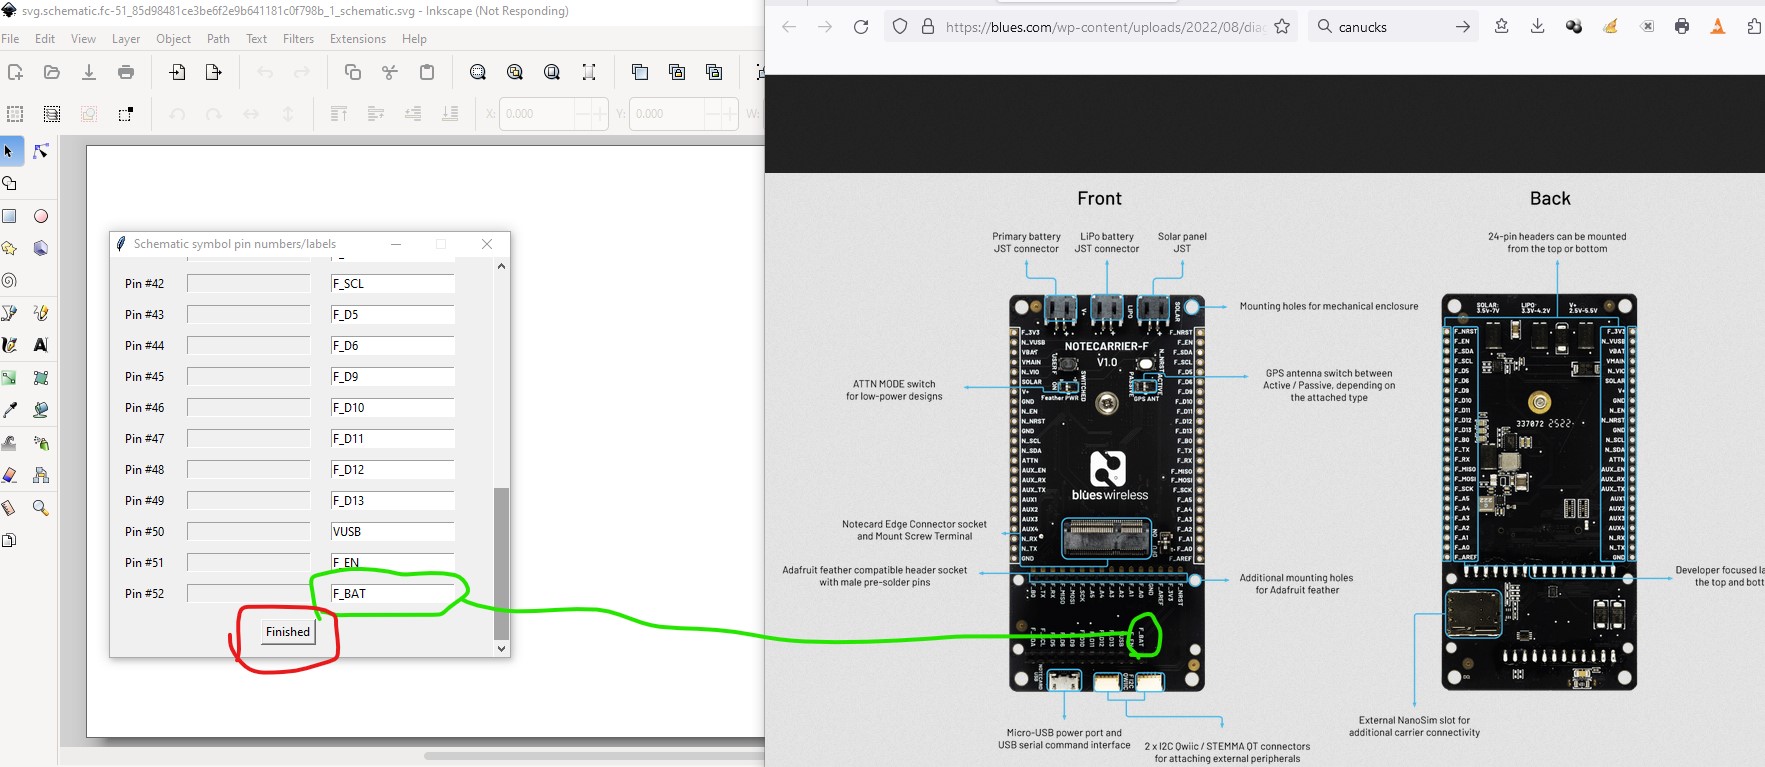The height and width of the screenshot is (767, 1765).
Task: Open the Object menu
Action: click(173, 39)
